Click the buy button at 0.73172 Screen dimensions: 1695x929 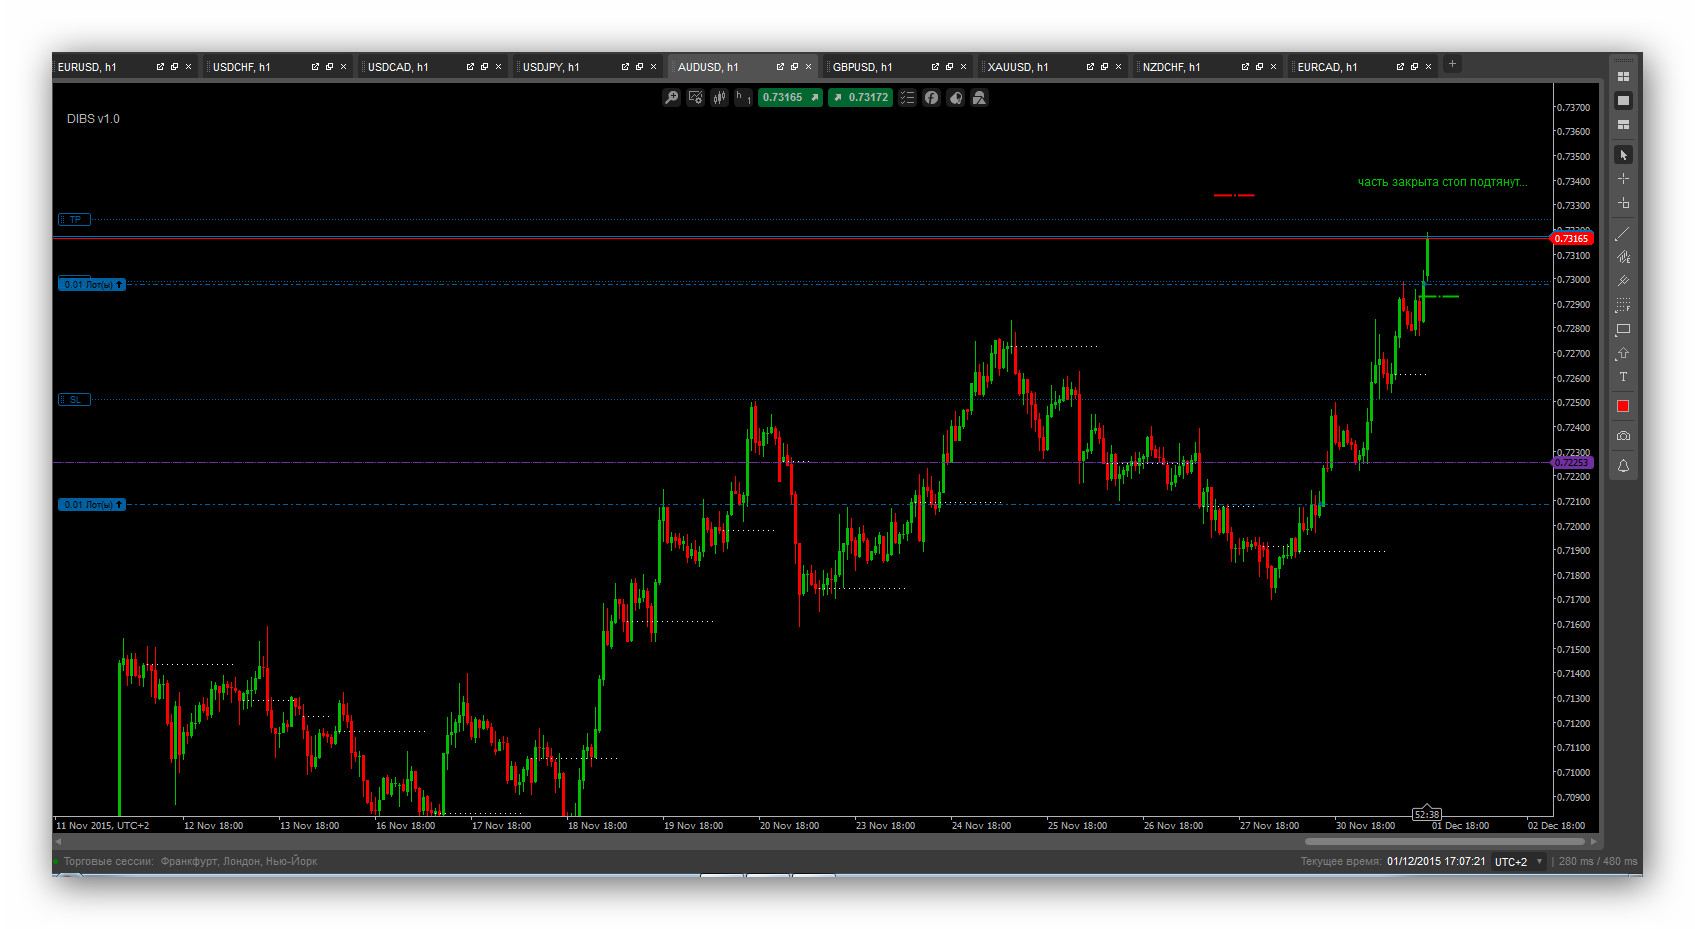(860, 97)
